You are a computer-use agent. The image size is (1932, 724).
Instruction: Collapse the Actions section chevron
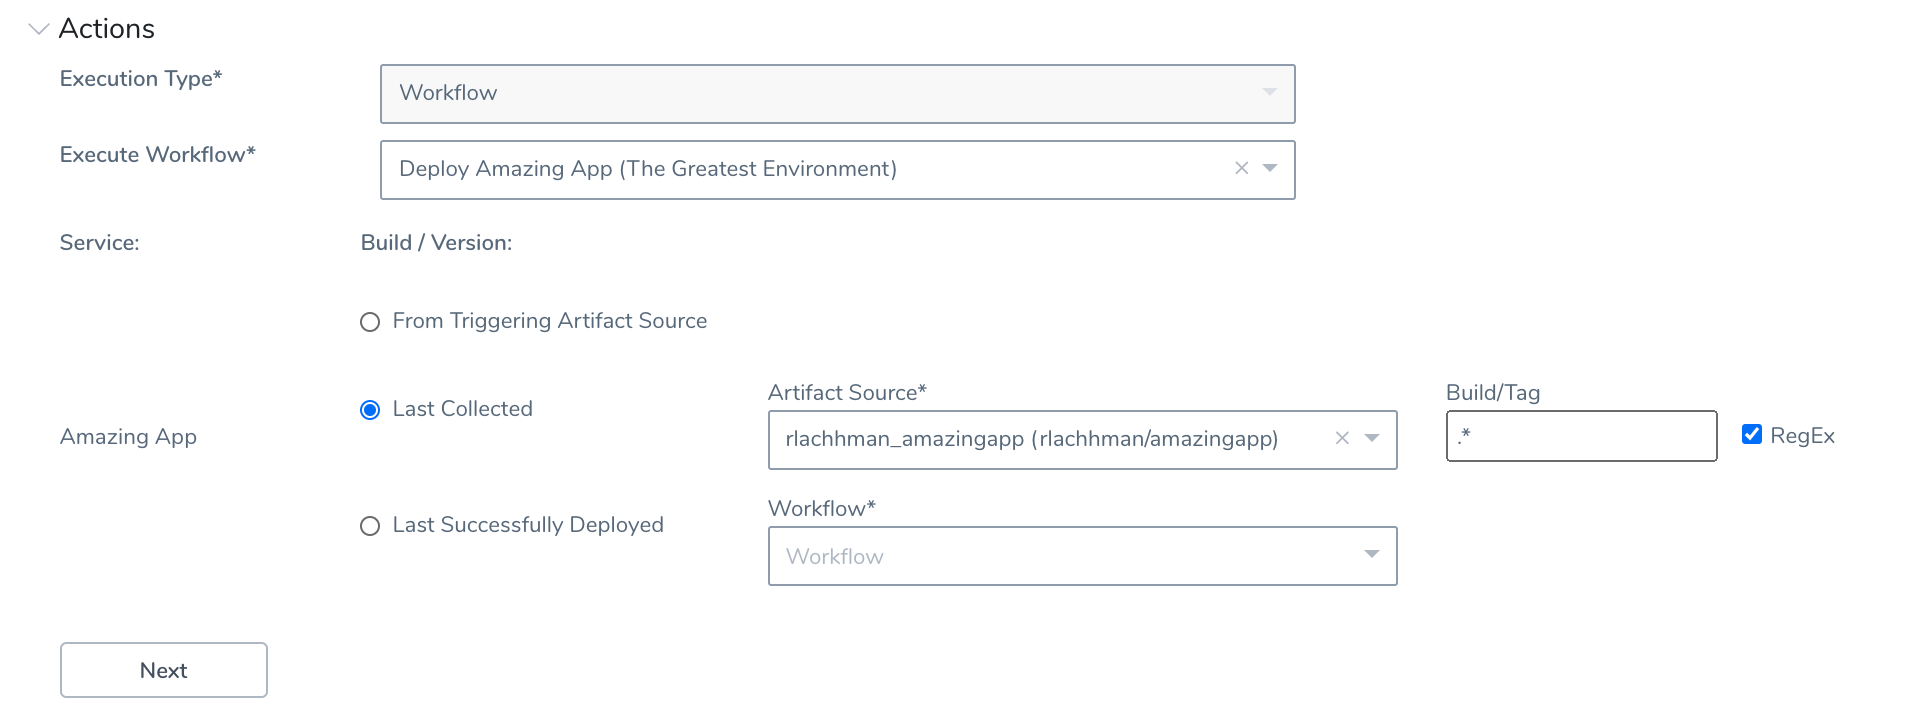coord(39,29)
